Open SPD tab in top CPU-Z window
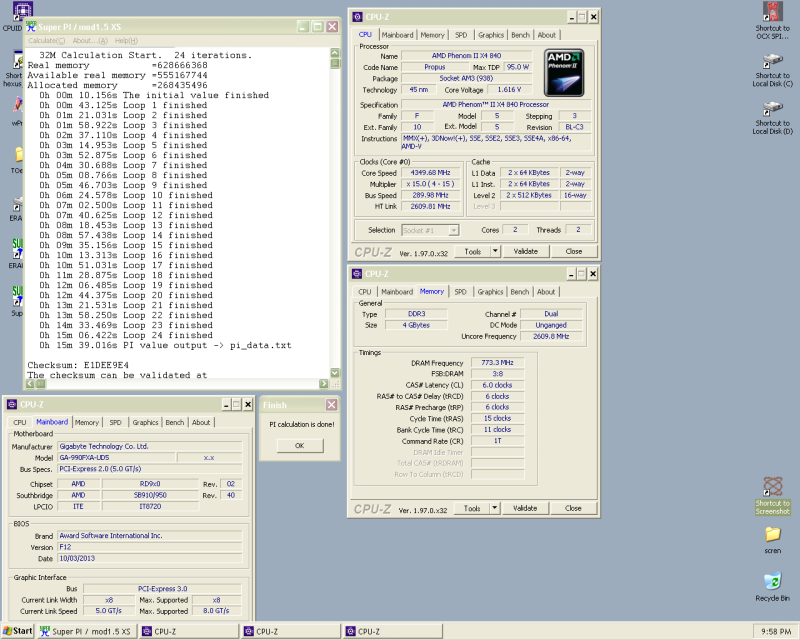 (461, 35)
